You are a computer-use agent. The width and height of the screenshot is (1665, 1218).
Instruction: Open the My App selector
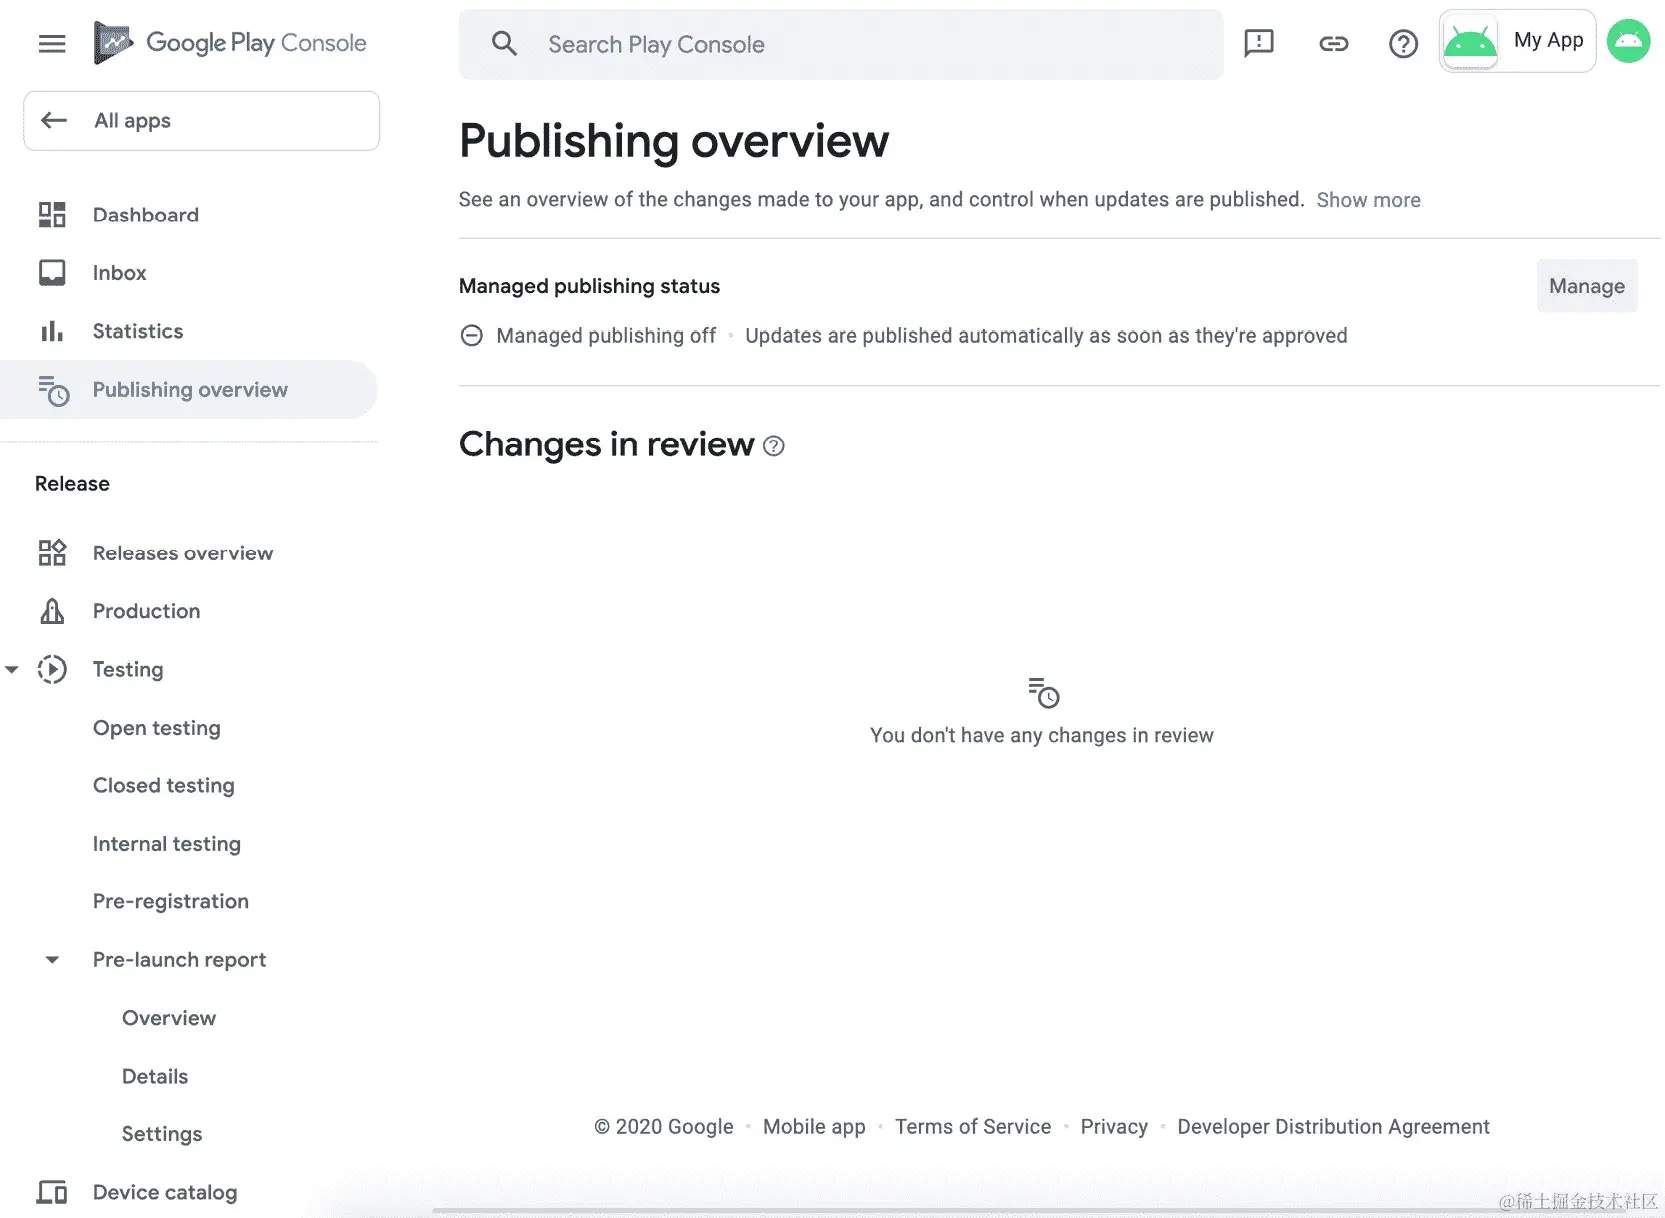[1517, 41]
